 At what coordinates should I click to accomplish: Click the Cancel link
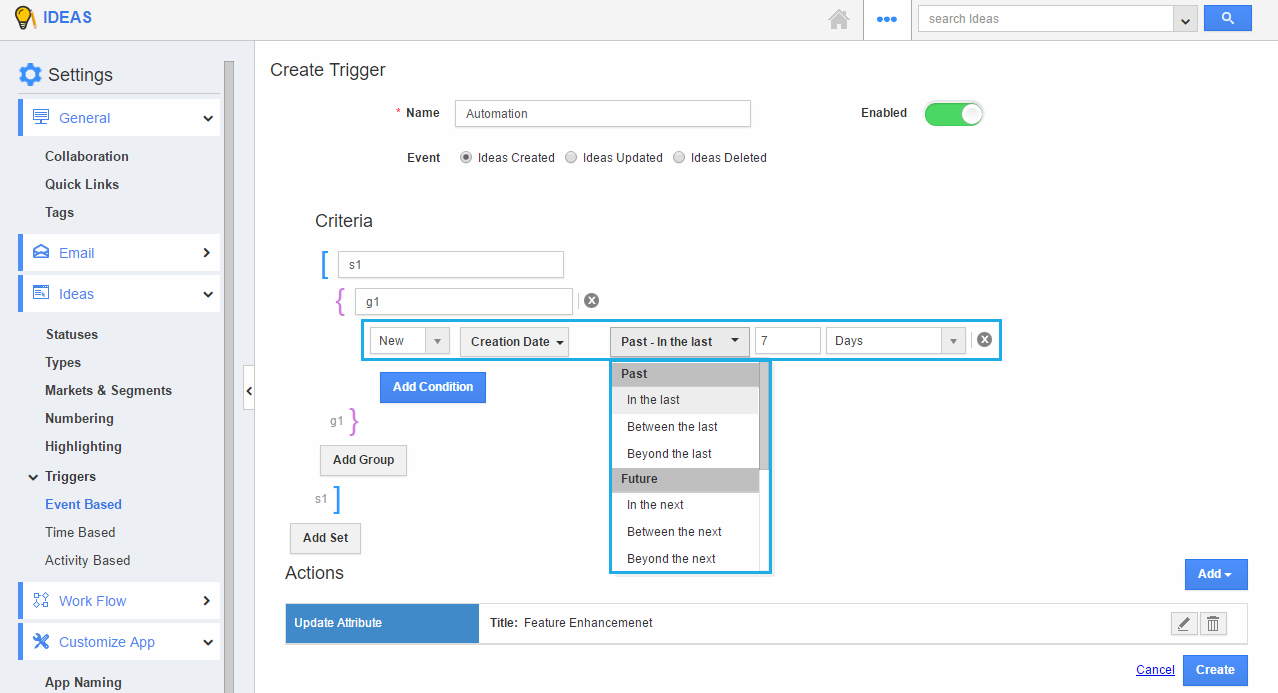[x=1155, y=670]
